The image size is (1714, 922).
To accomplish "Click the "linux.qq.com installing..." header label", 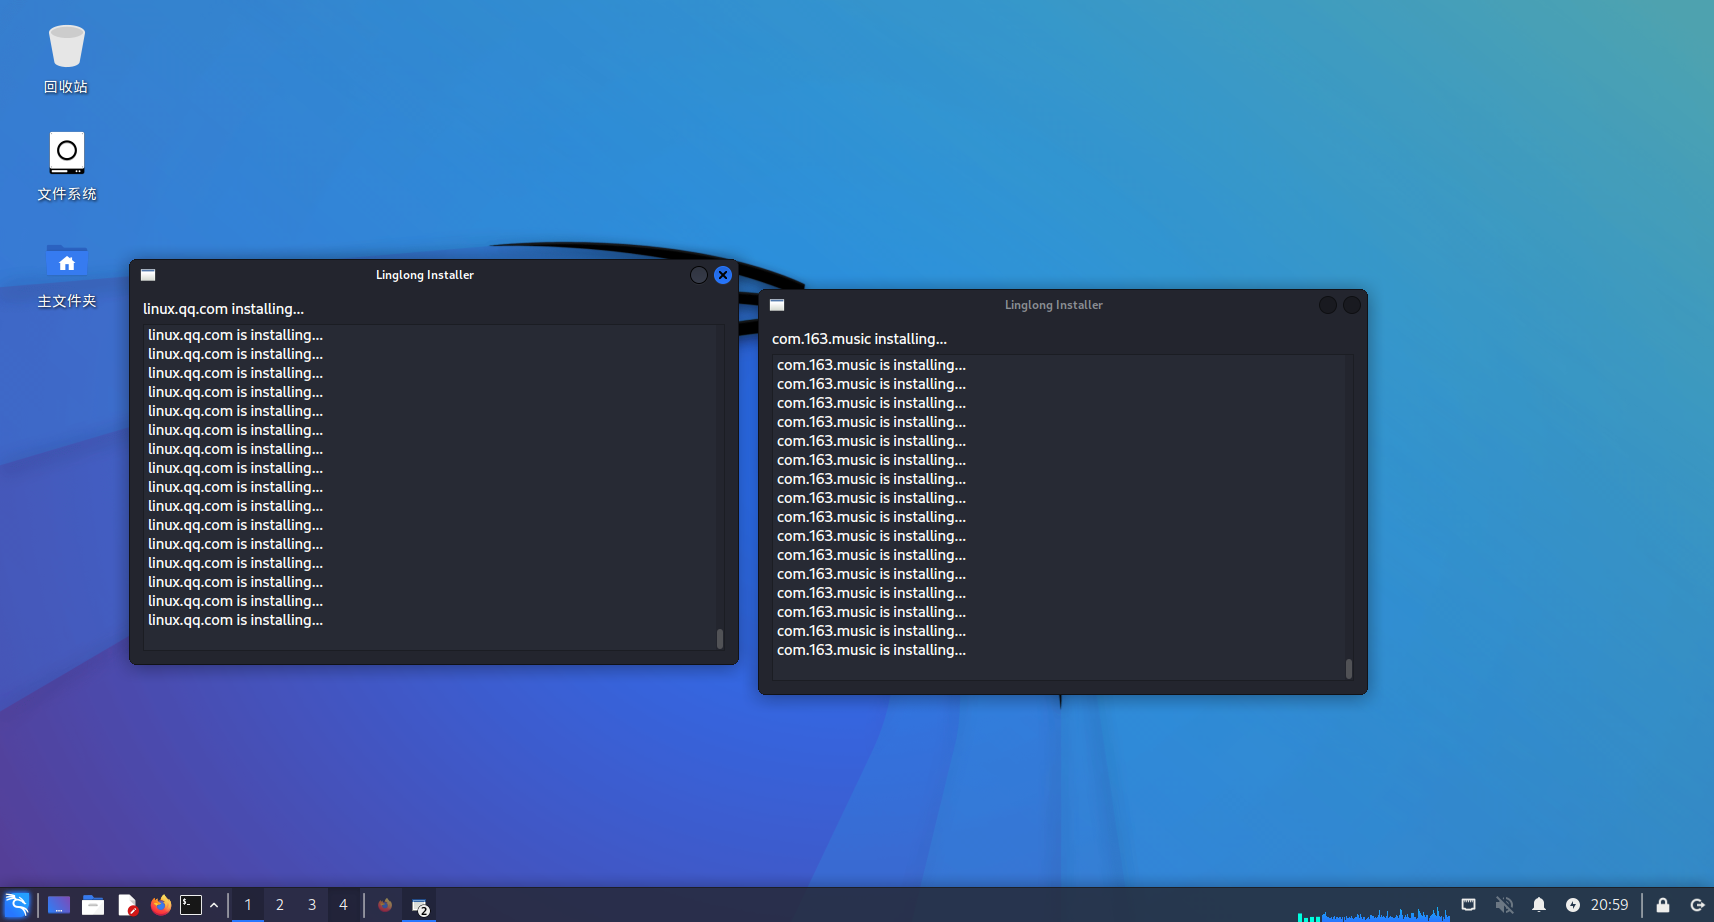I will point(223,309).
